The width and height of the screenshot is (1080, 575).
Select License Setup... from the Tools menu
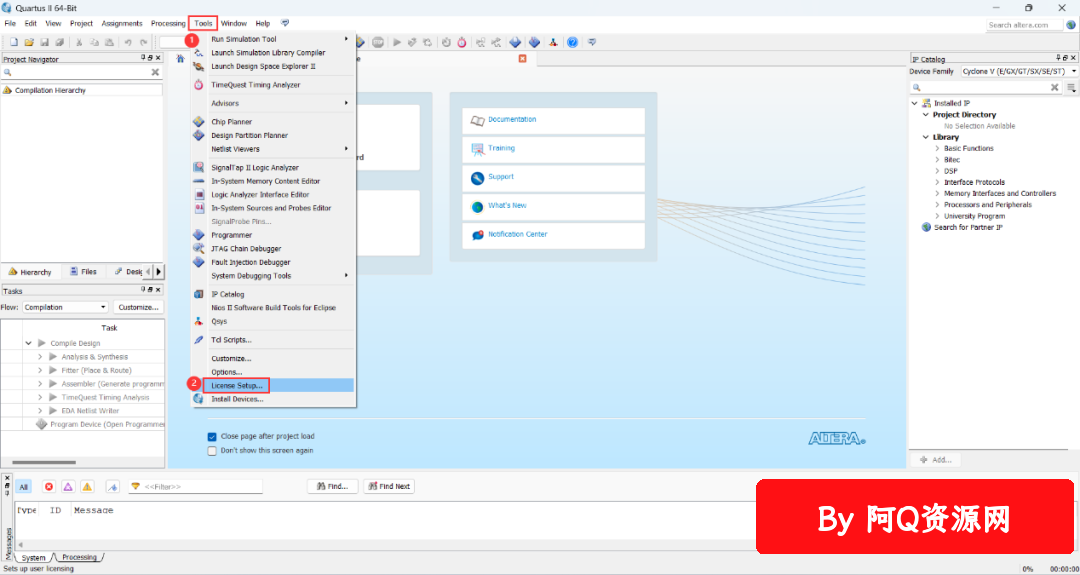pos(273,385)
